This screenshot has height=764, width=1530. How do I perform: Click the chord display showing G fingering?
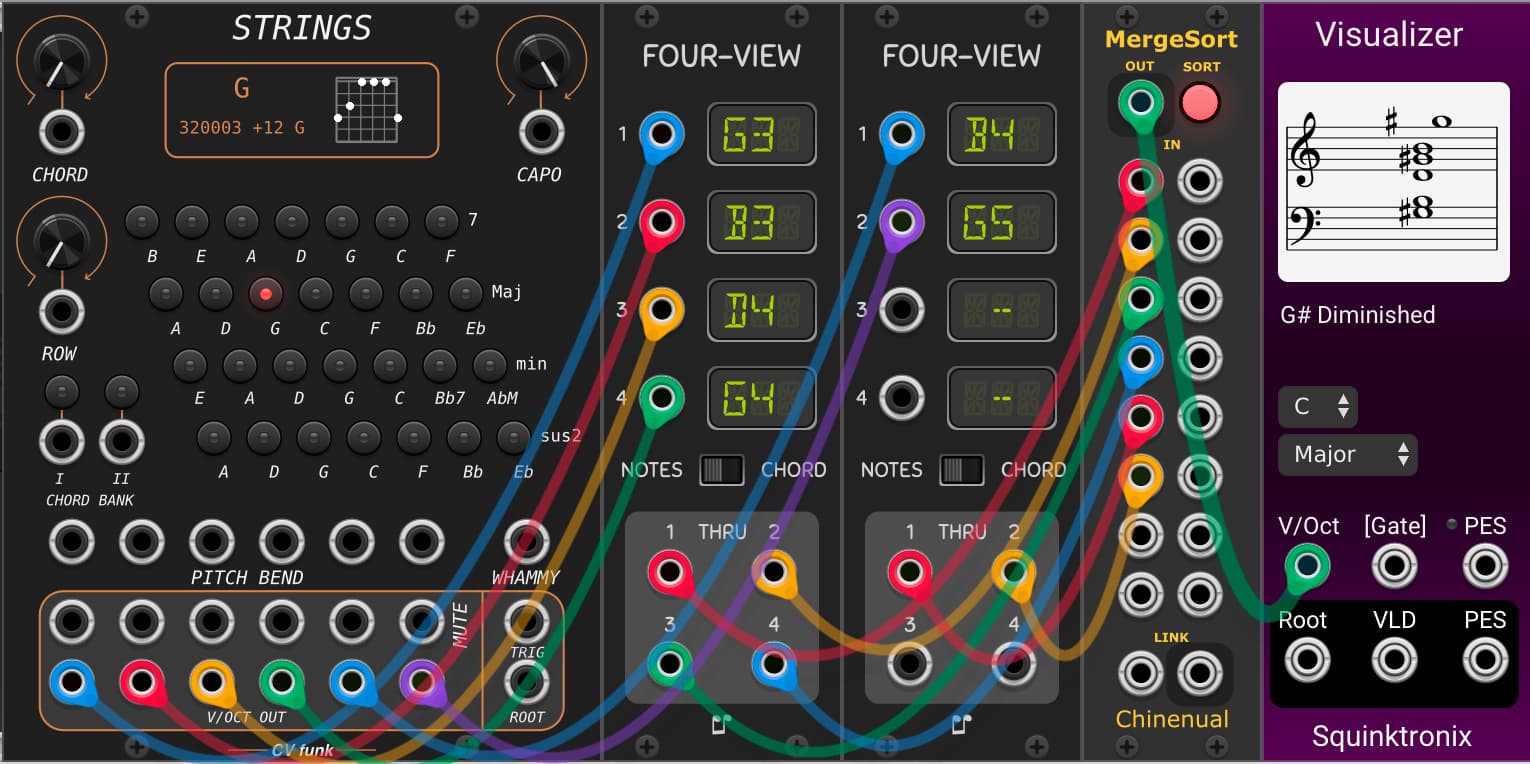(301, 110)
